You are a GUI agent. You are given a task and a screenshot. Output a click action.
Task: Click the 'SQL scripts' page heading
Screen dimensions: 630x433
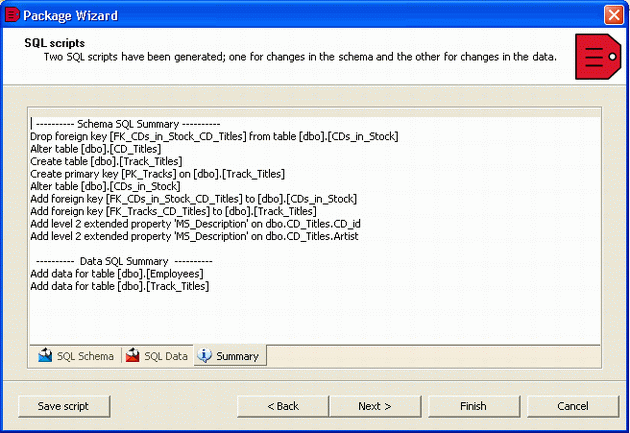pos(55,43)
